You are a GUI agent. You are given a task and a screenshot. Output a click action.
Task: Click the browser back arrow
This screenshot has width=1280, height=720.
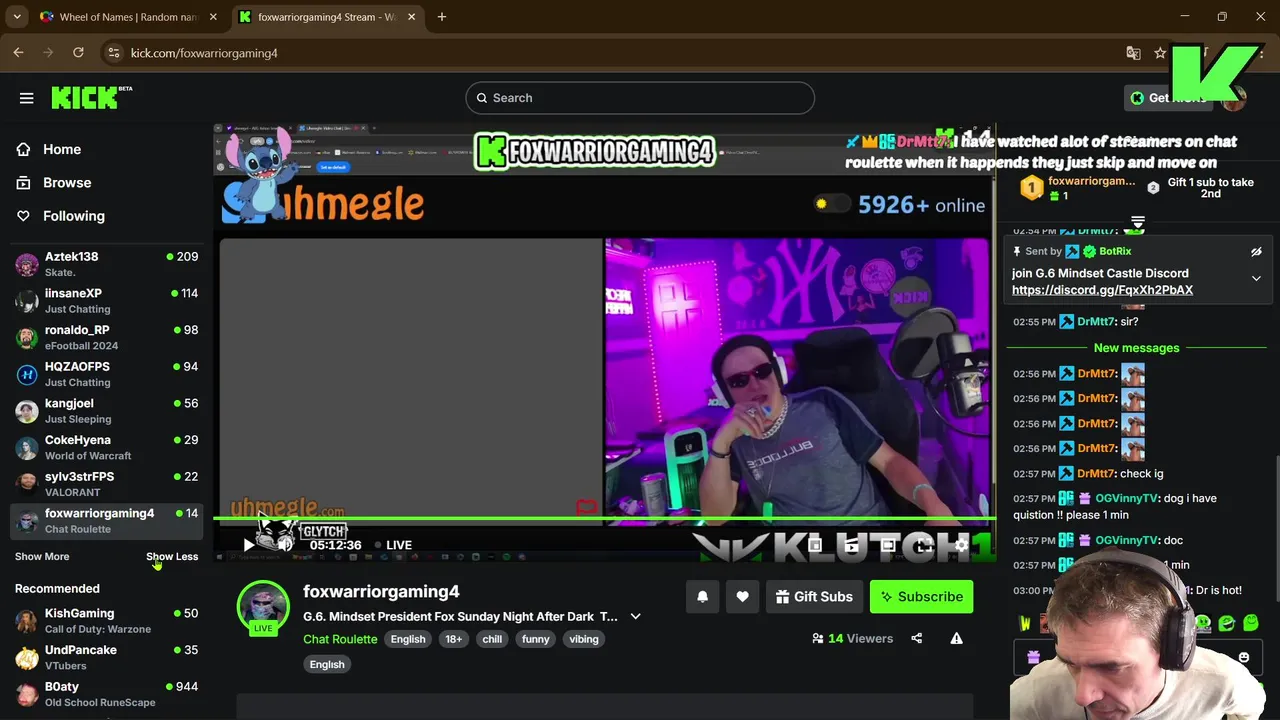(x=19, y=53)
